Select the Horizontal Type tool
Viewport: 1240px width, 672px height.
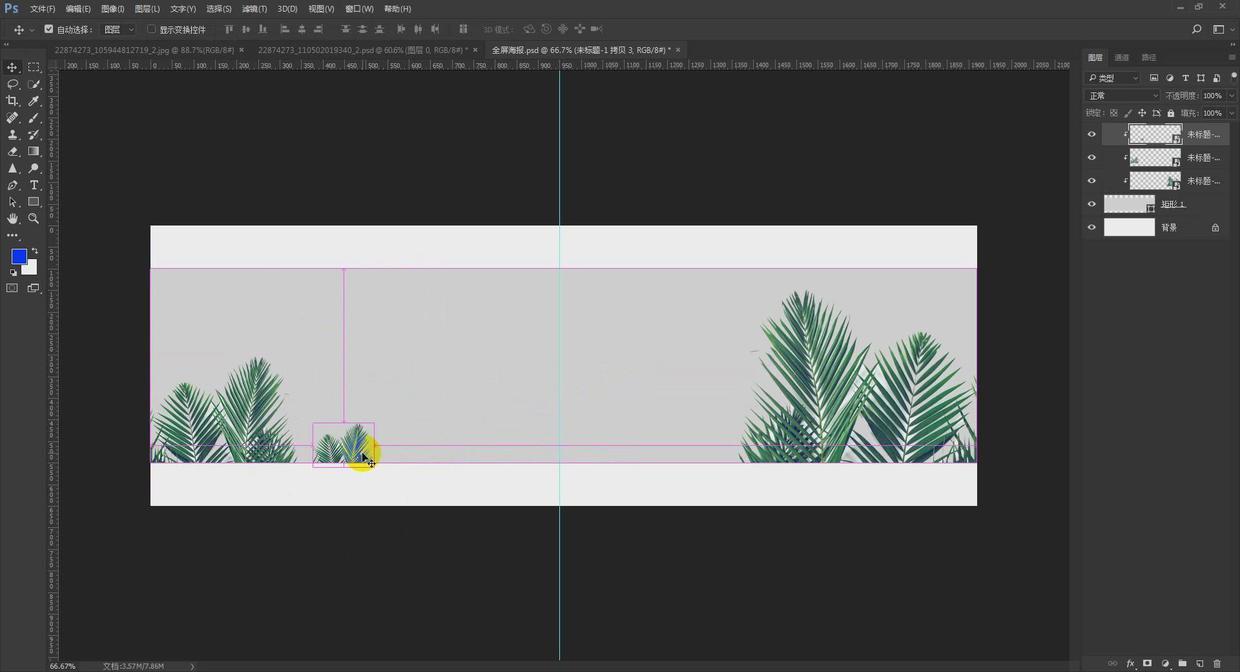coord(34,185)
